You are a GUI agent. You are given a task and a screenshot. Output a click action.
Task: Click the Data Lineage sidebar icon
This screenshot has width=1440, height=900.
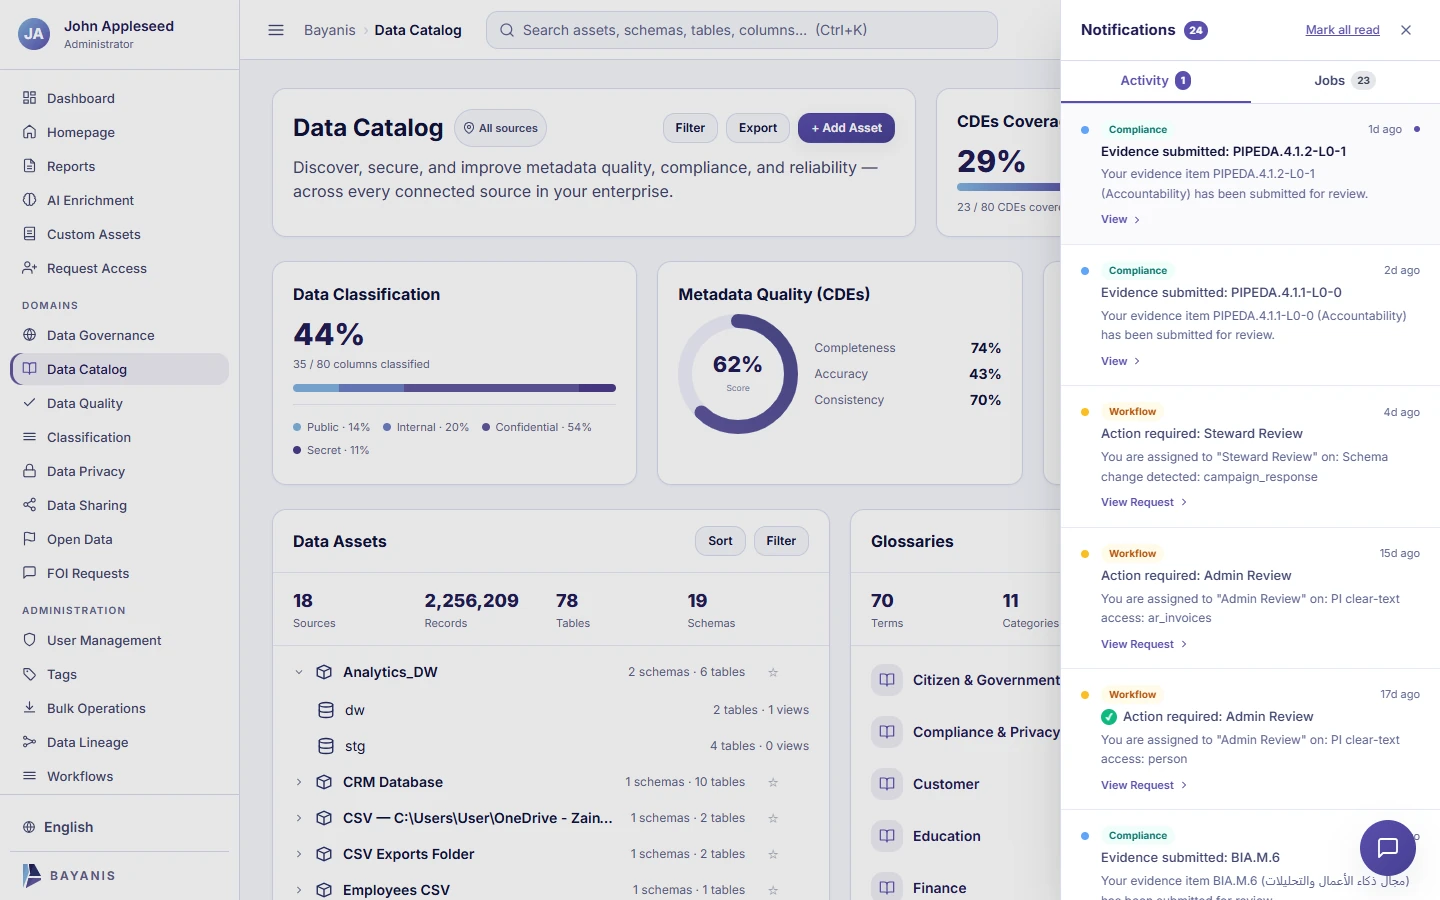tap(30, 742)
